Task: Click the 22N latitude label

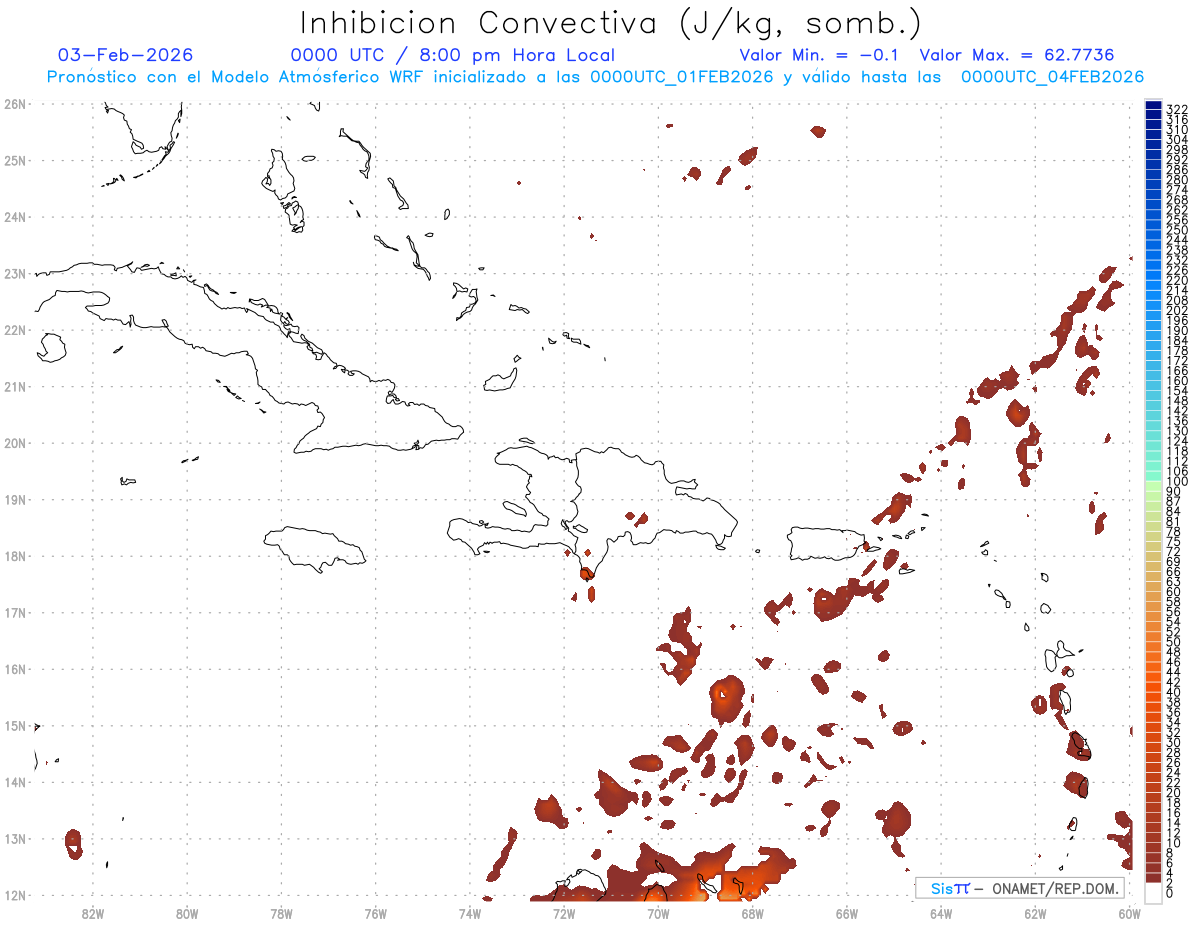Action: pos(15,330)
